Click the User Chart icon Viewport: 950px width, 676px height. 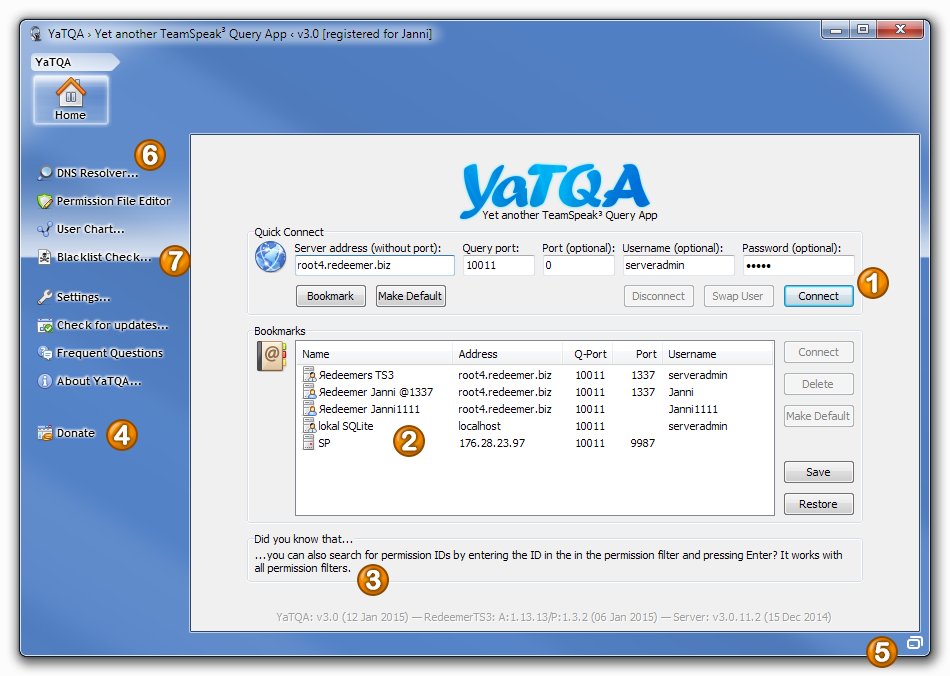(x=45, y=229)
